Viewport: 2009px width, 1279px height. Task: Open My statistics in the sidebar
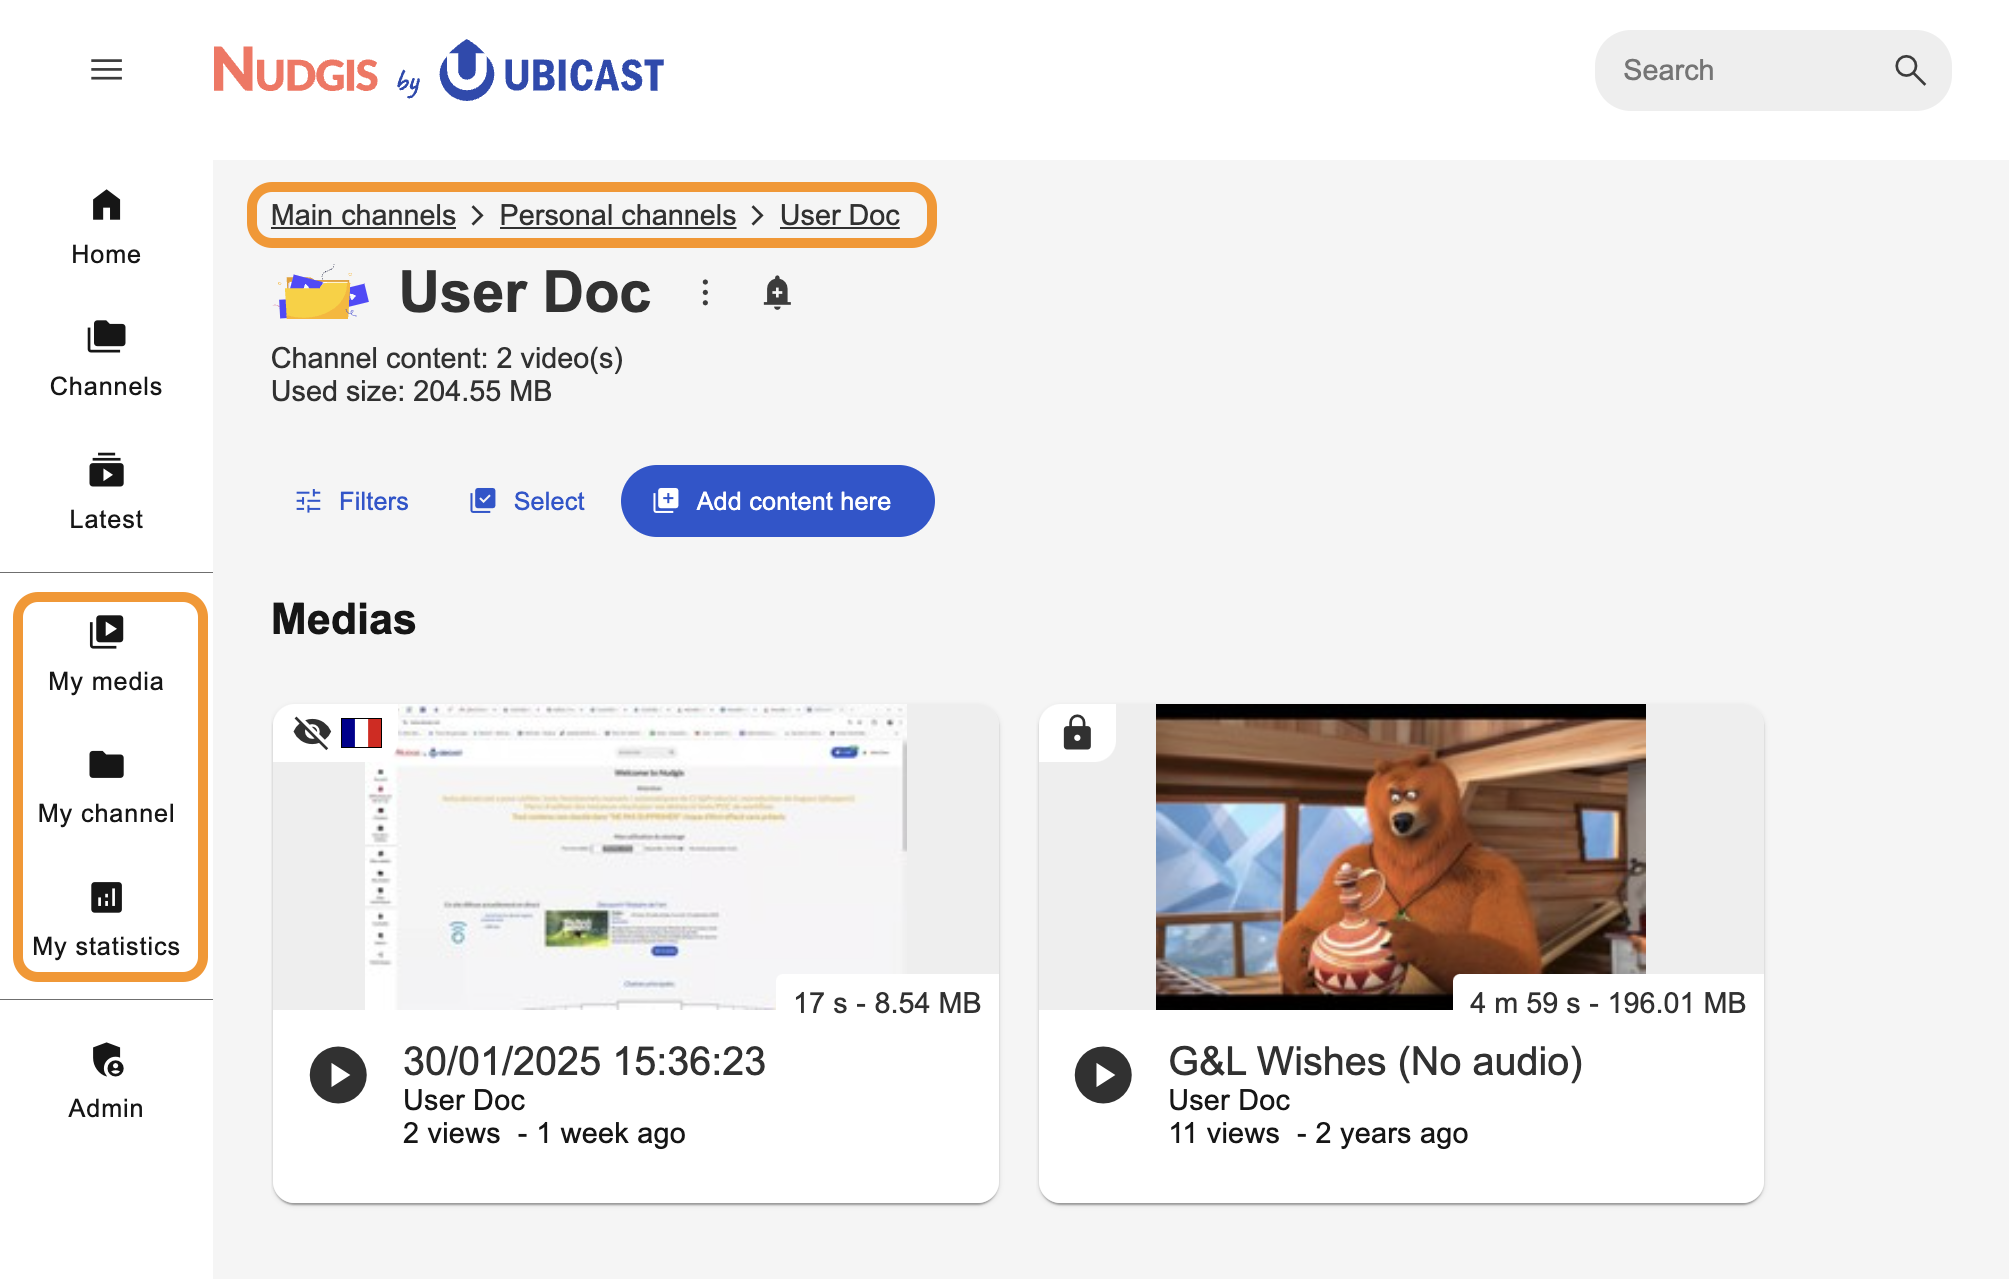pos(106,919)
